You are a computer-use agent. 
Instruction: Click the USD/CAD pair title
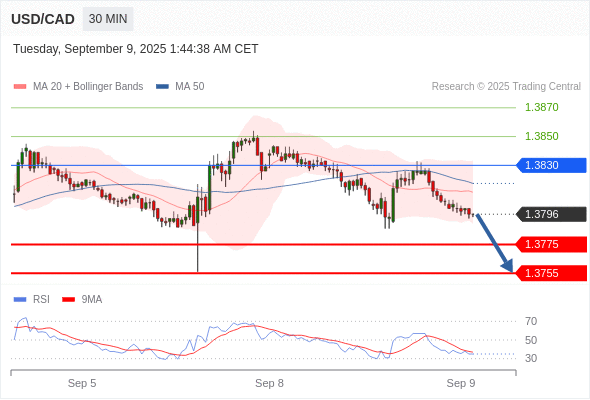pos(43,19)
